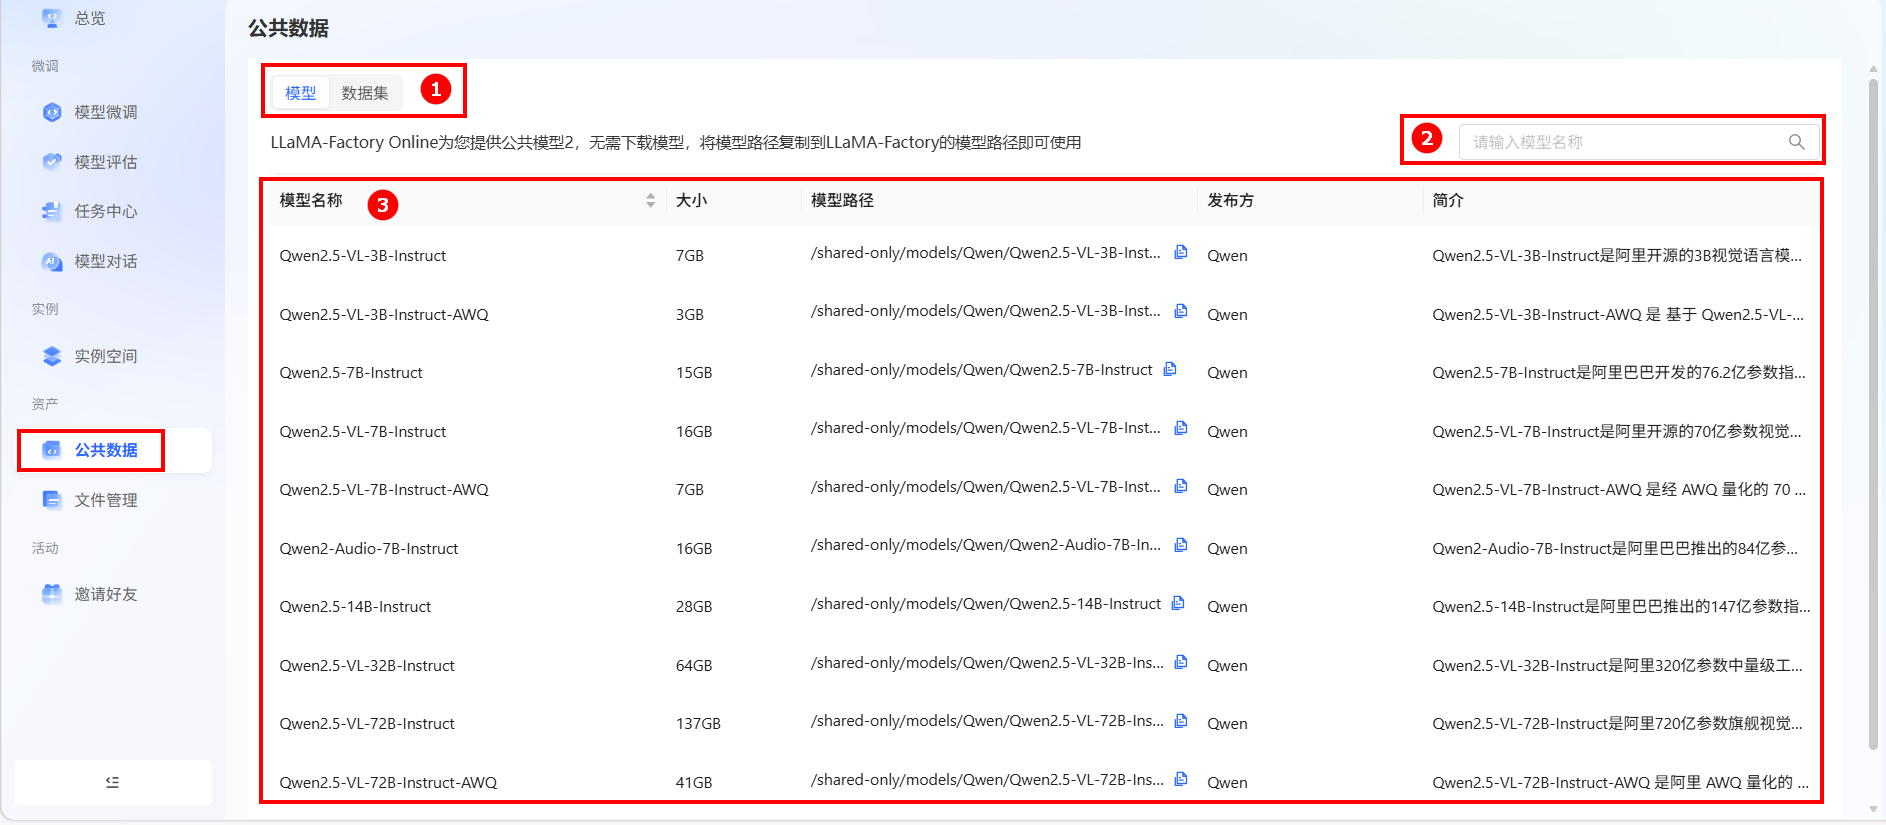Navigate to 实例空间
The image size is (1886, 825).
105,356
